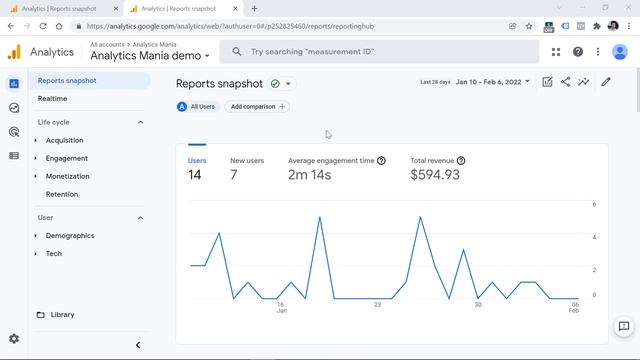Open the Insights sparkline icon
640x360 pixels.
pyautogui.click(x=584, y=82)
